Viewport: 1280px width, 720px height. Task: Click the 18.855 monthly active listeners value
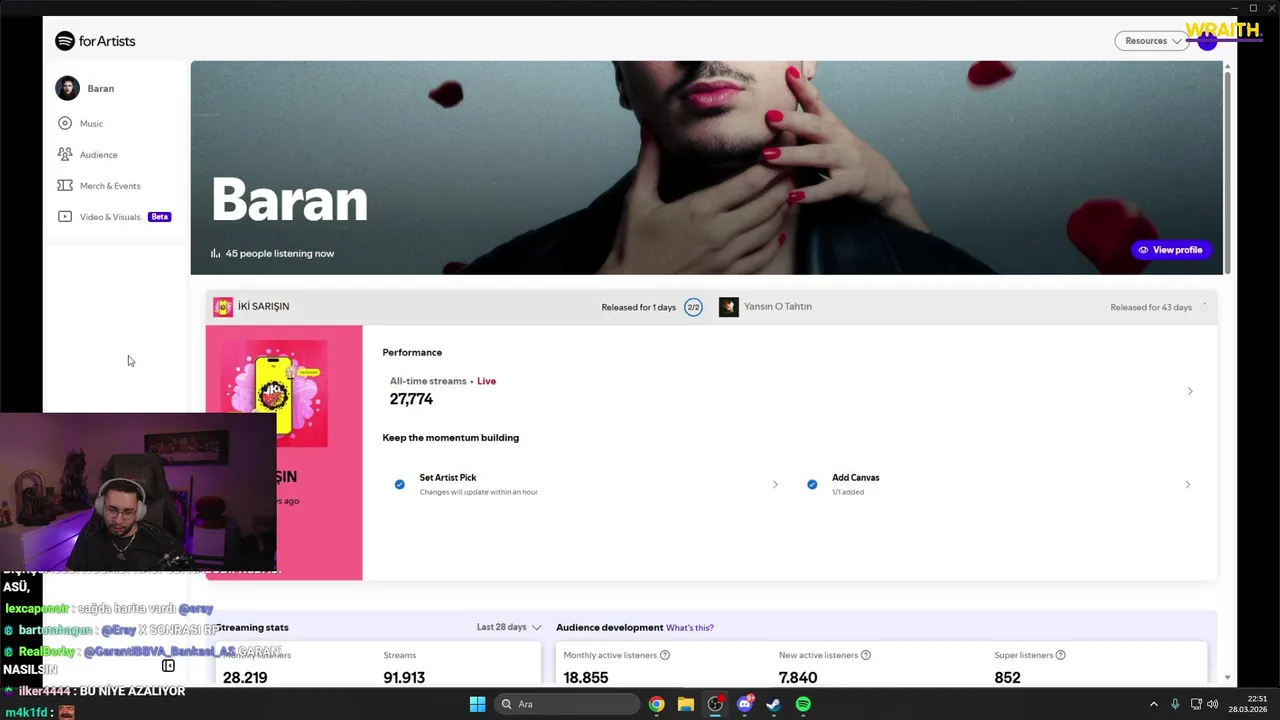[585, 677]
